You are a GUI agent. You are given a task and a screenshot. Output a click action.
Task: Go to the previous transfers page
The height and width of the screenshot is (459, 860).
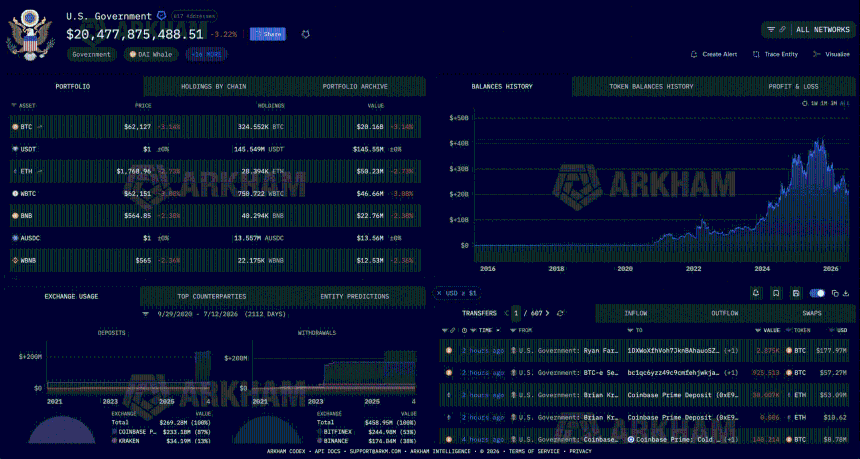pyautogui.click(x=506, y=313)
